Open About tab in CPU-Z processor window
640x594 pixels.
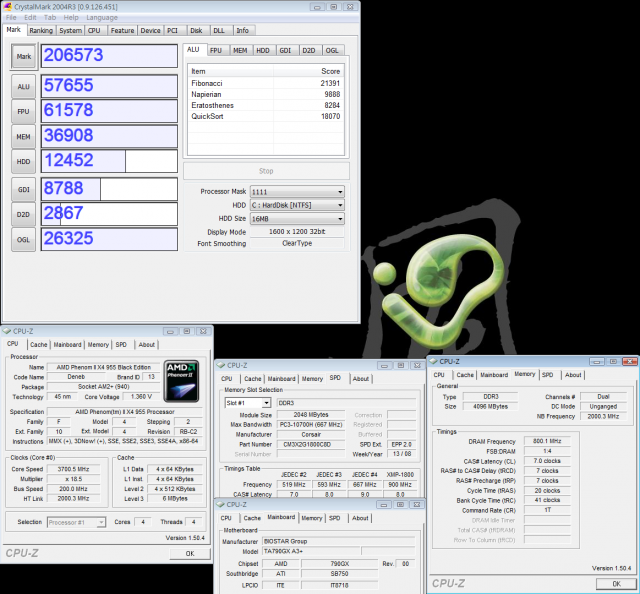click(147, 345)
